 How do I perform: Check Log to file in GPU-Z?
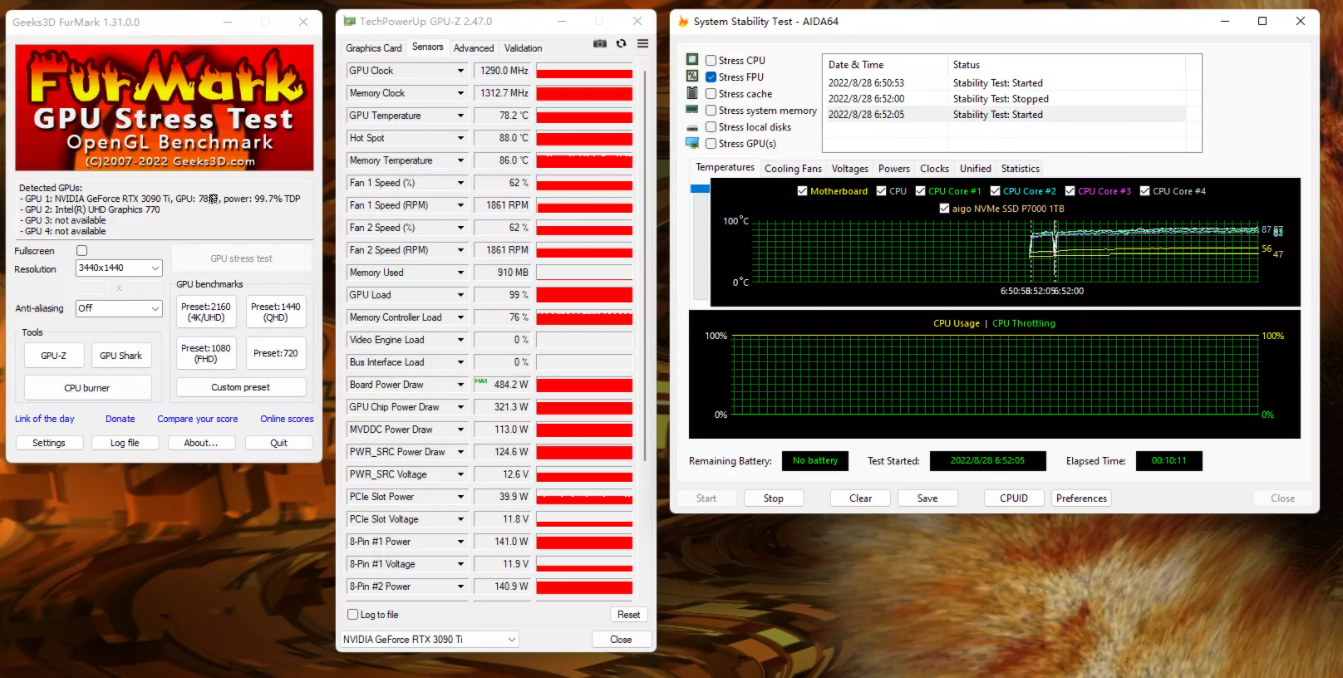pos(352,614)
